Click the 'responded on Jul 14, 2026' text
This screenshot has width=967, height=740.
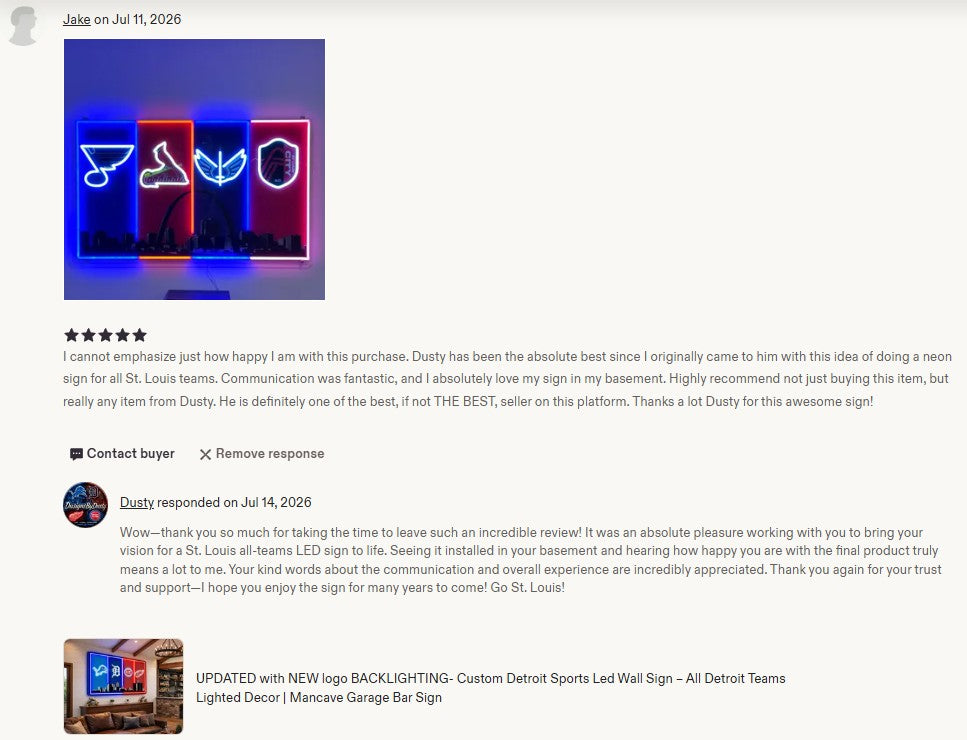coord(234,503)
